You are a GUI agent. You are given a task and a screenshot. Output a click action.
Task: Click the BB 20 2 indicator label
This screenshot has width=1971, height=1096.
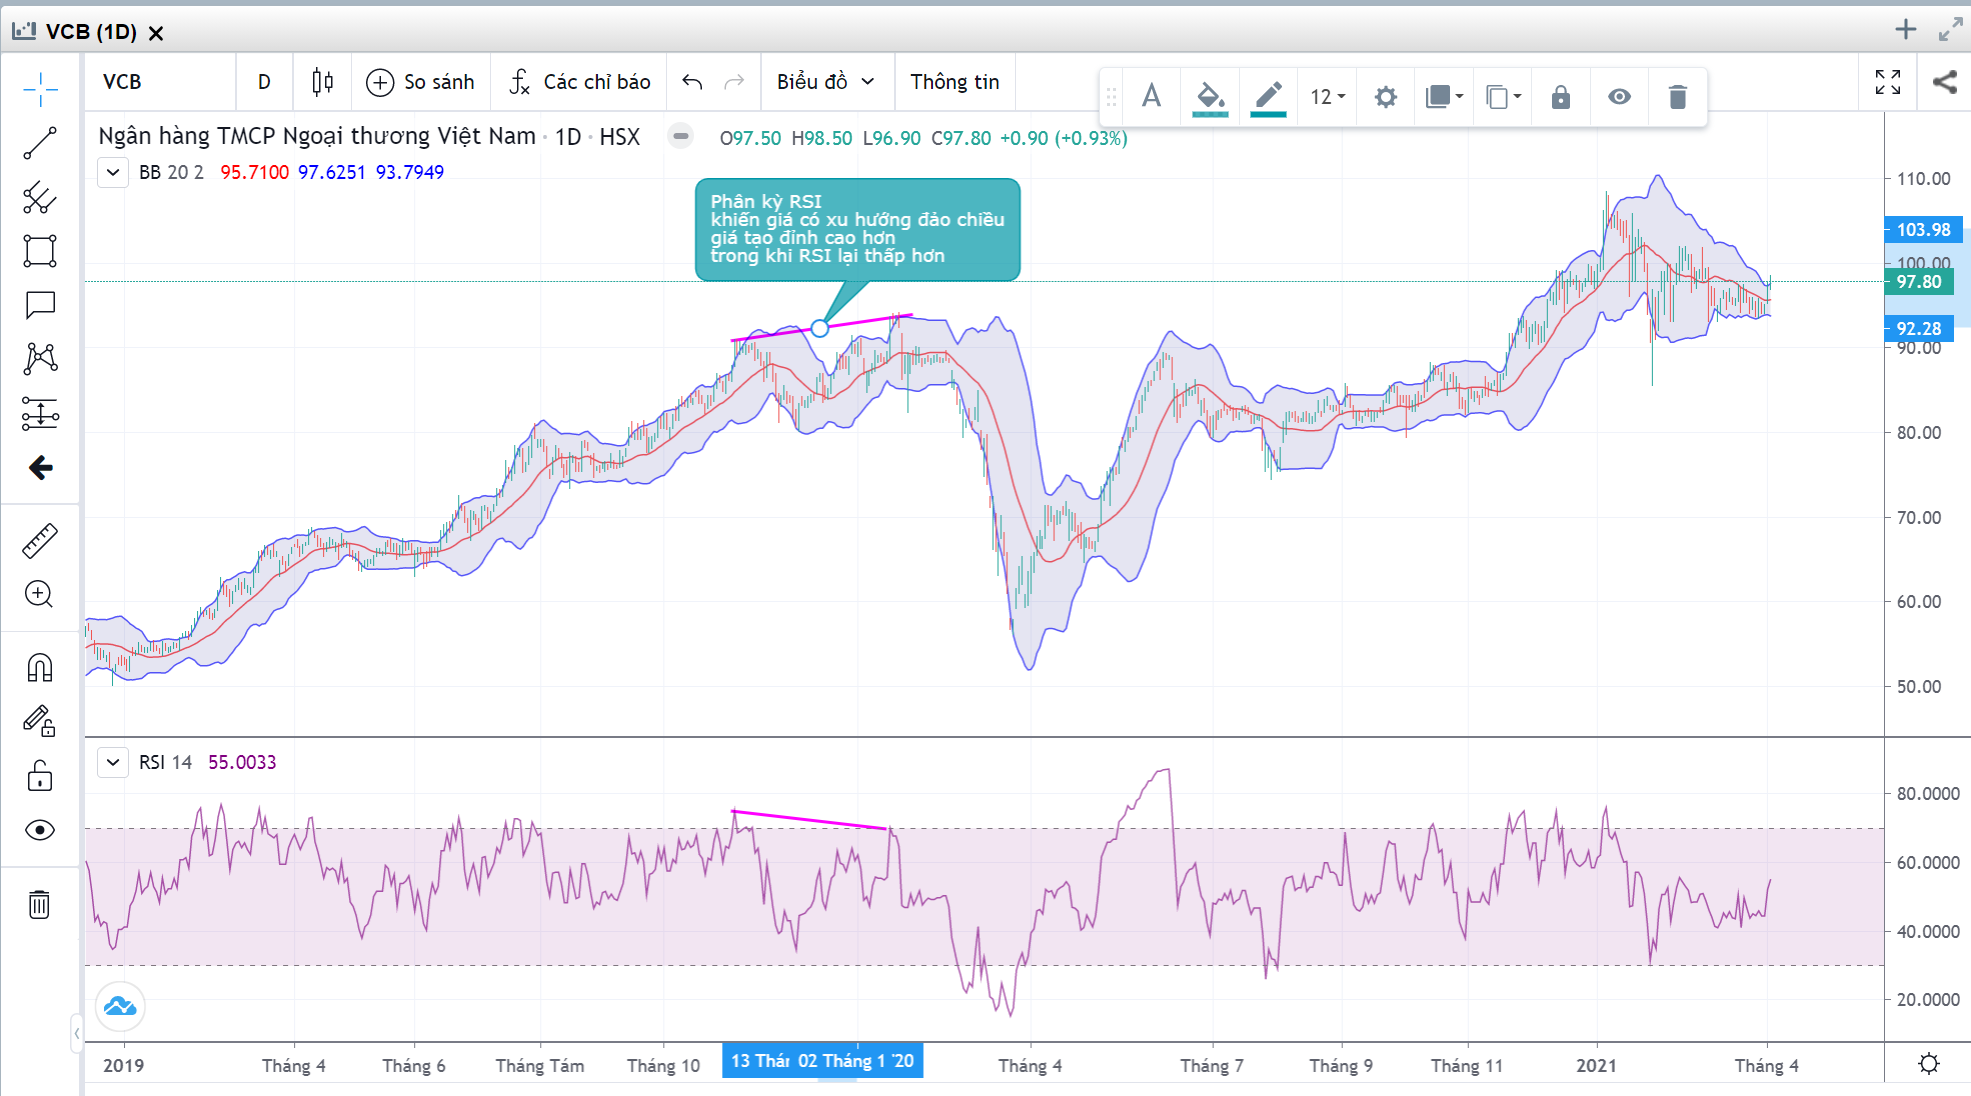click(171, 172)
